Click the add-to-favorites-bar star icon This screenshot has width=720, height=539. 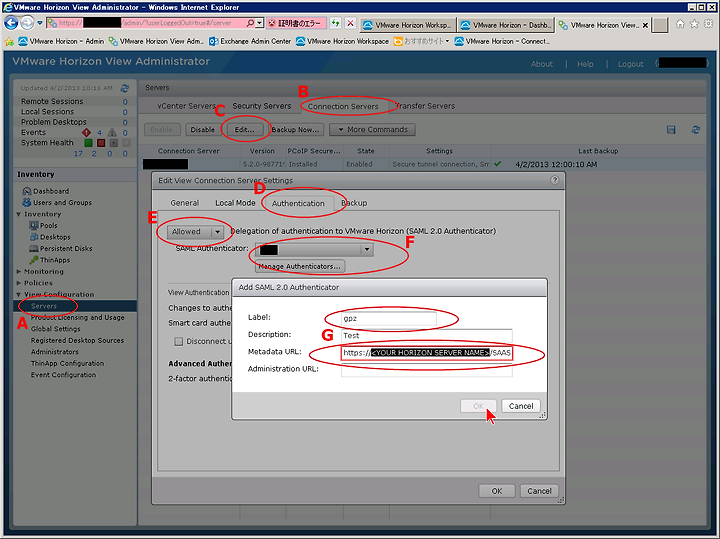point(9,41)
